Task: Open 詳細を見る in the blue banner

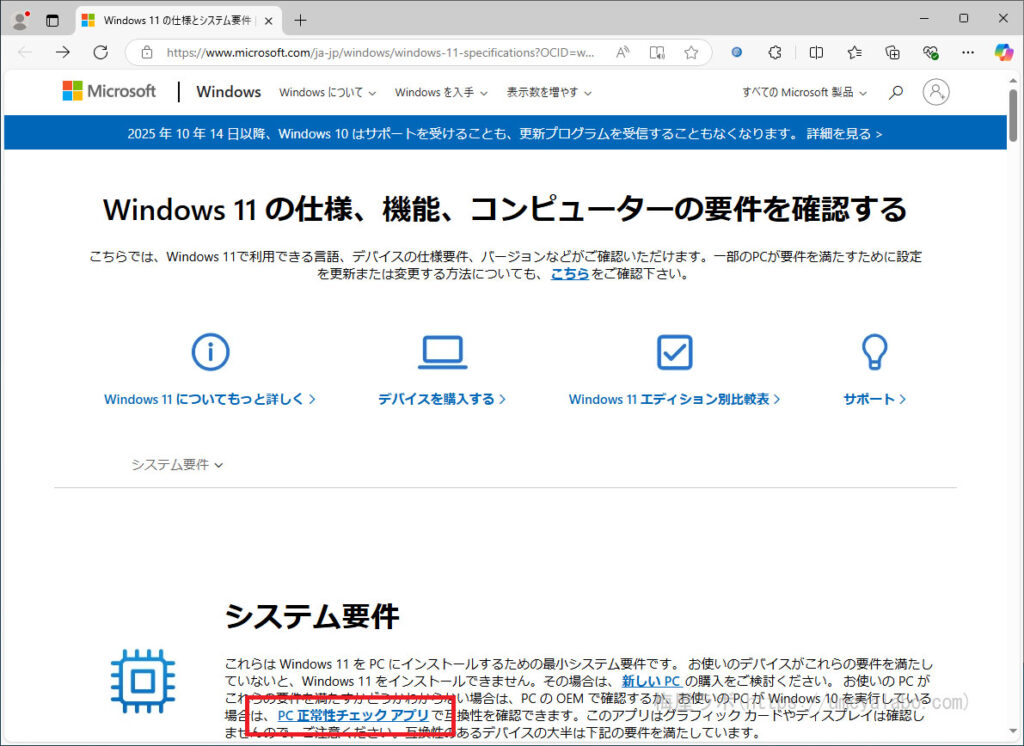Action: (844, 134)
